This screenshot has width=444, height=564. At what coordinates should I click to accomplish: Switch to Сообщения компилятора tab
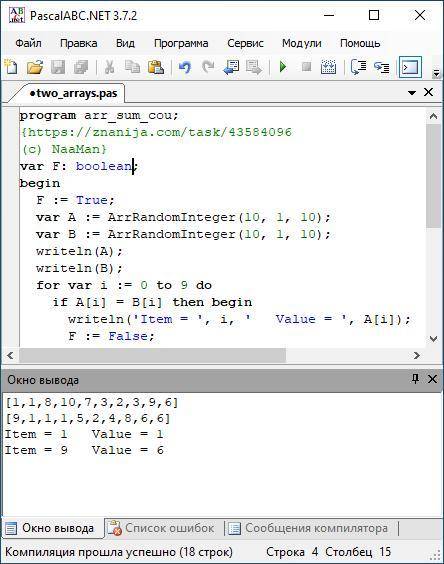pos(308,528)
